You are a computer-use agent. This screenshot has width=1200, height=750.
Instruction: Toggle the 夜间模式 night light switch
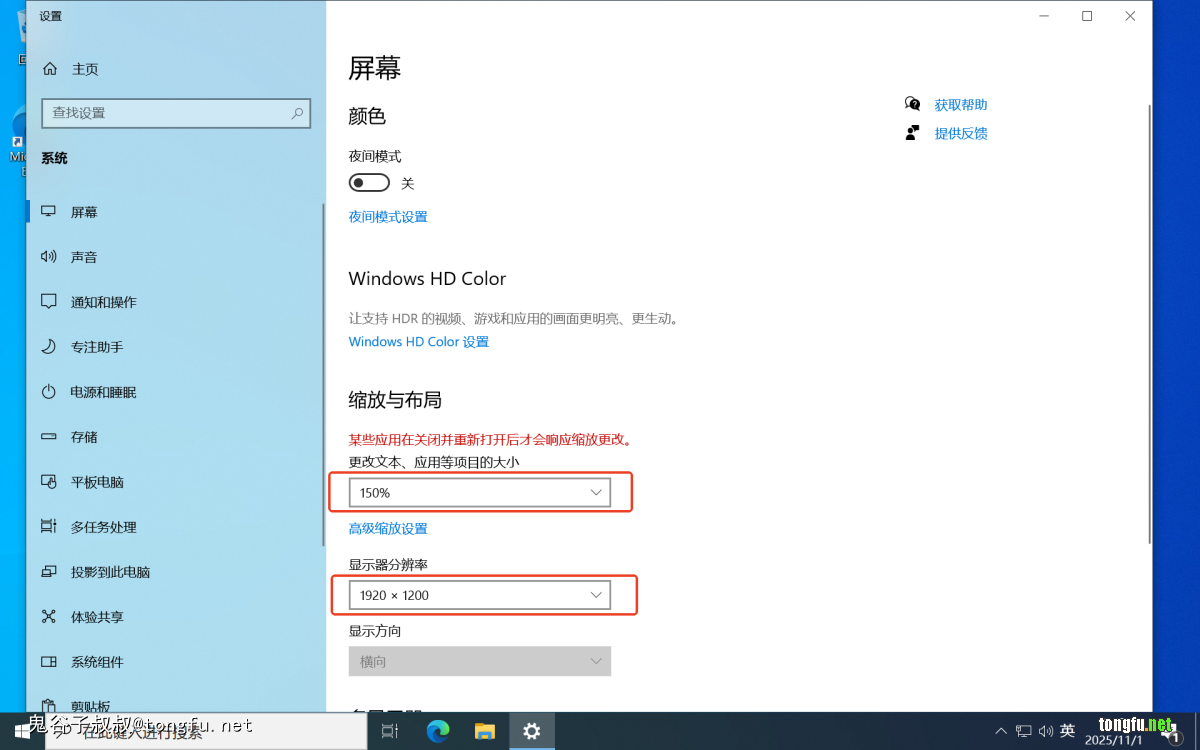tap(369, 183)
